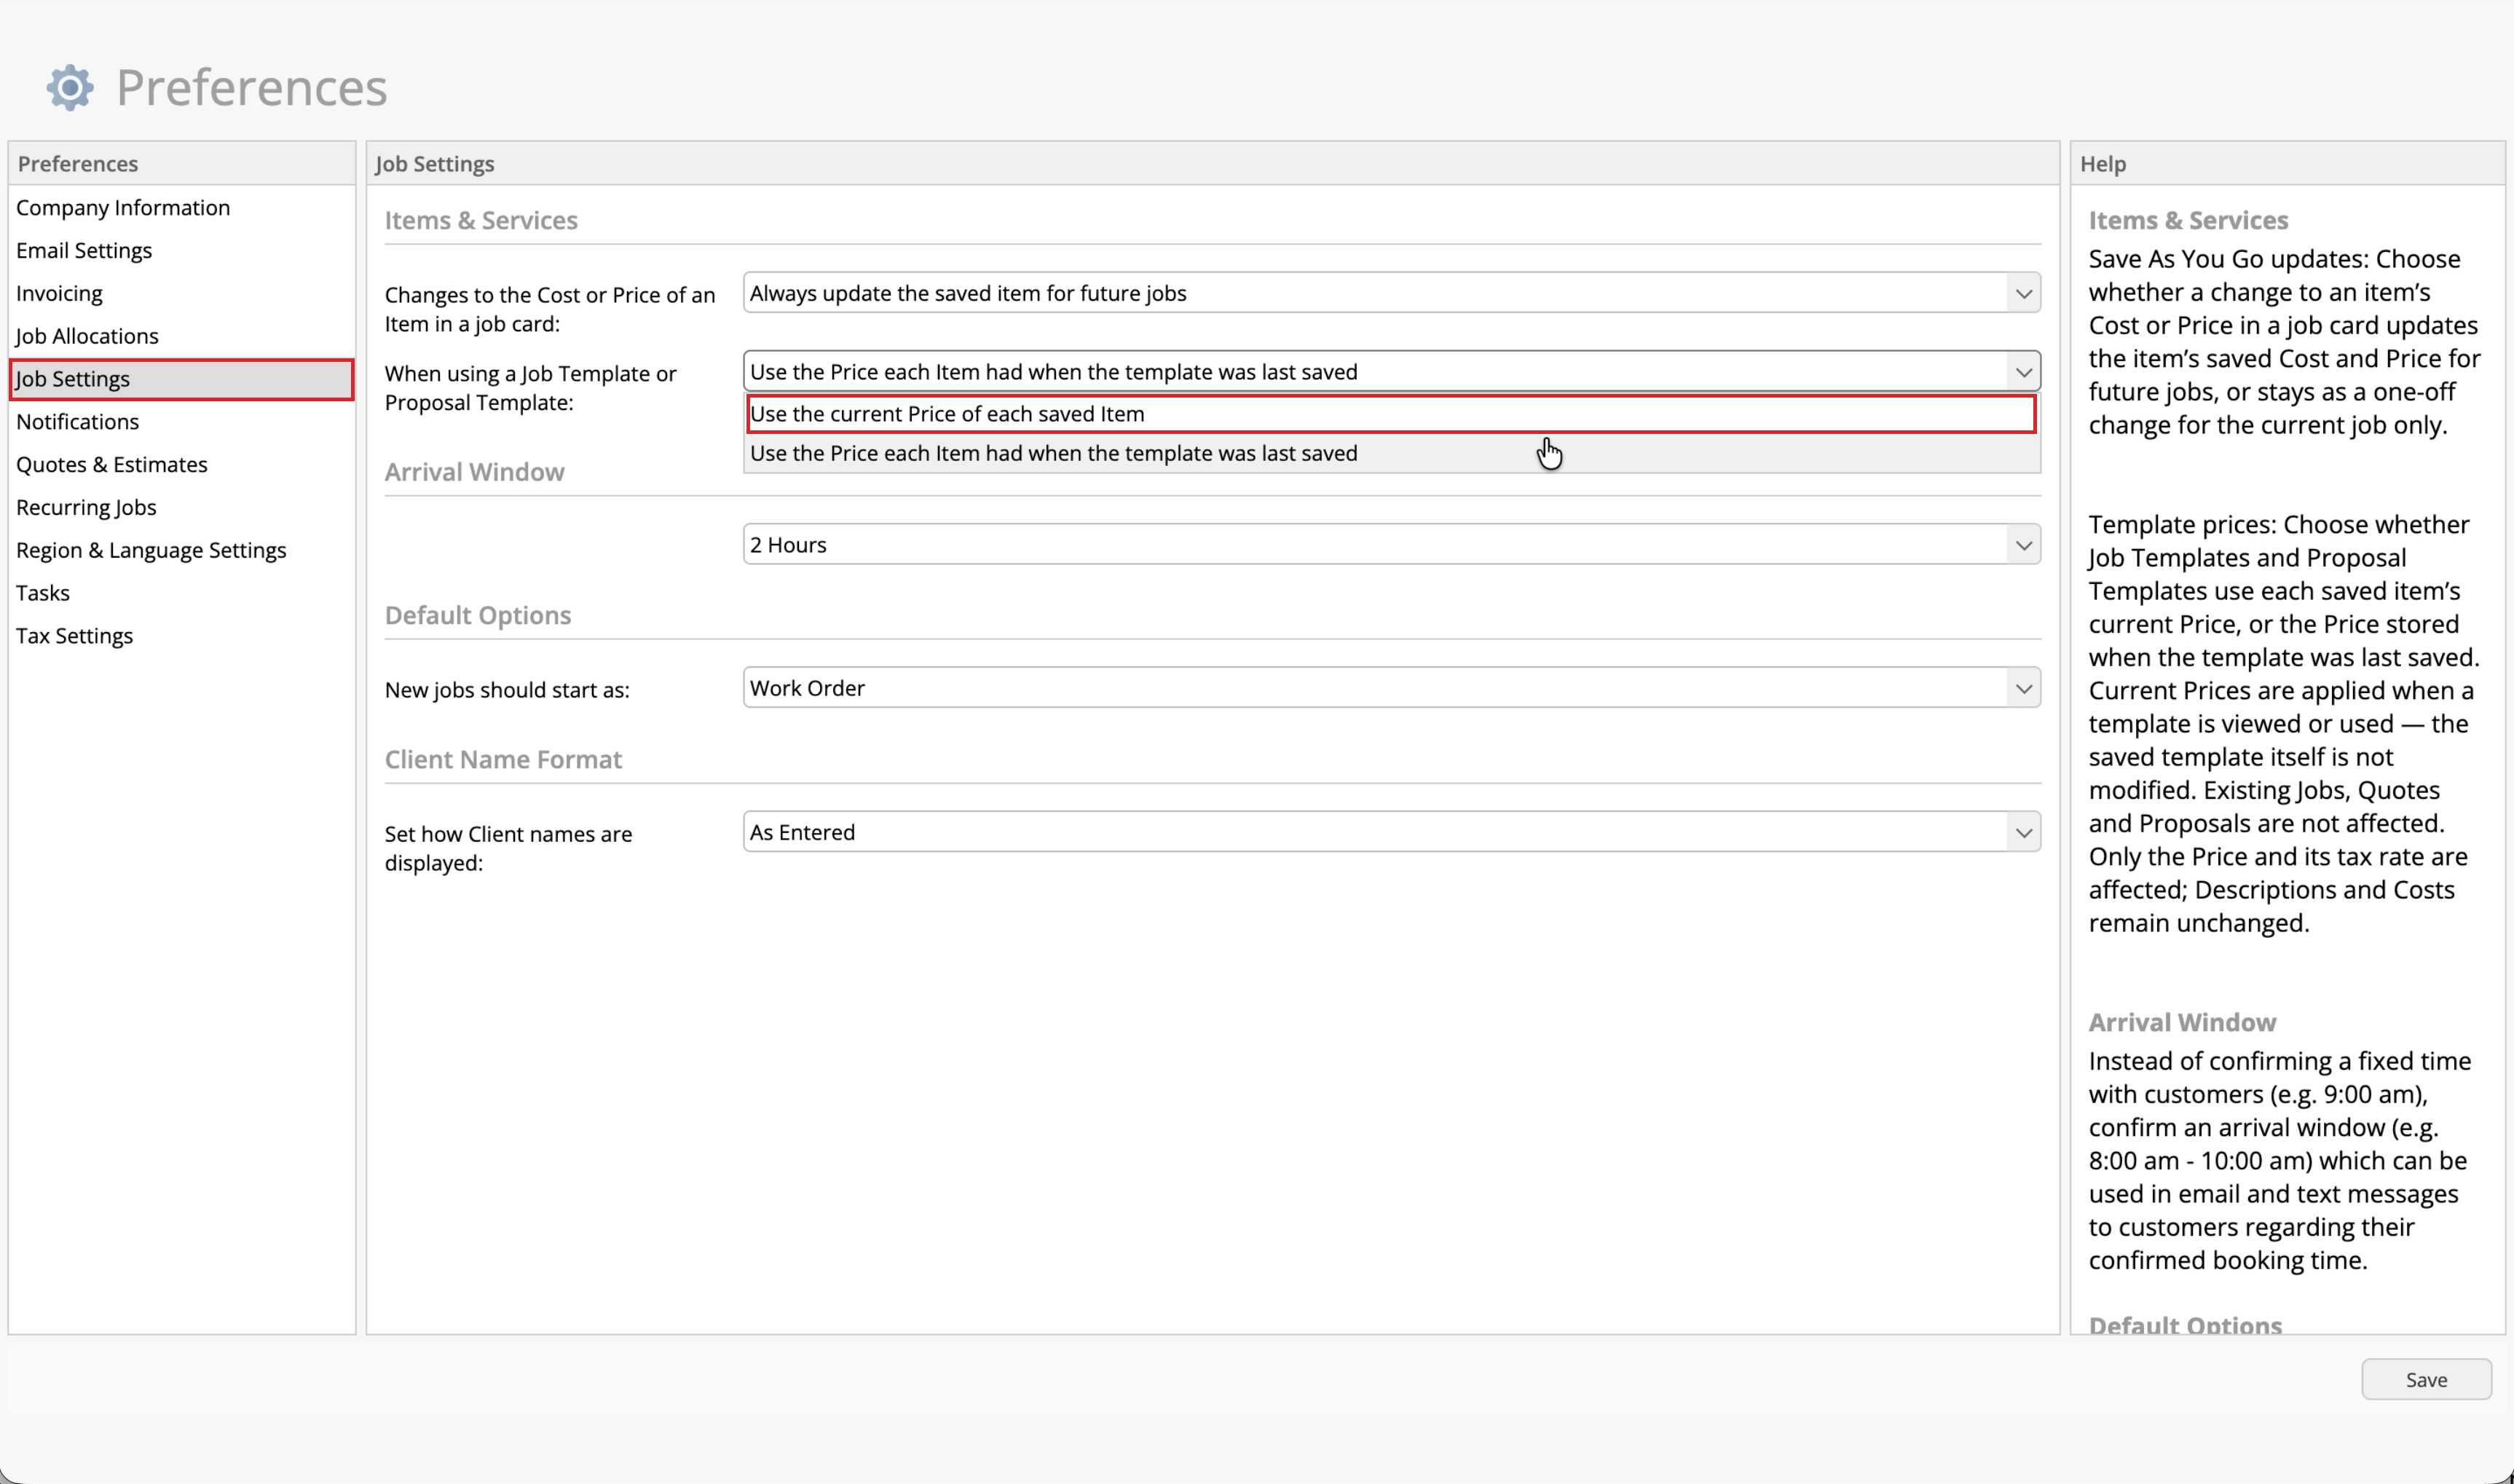Open Region & Language Settings
The width and height of the screenshot is (2514, 1484).
[x=151, y=551]
